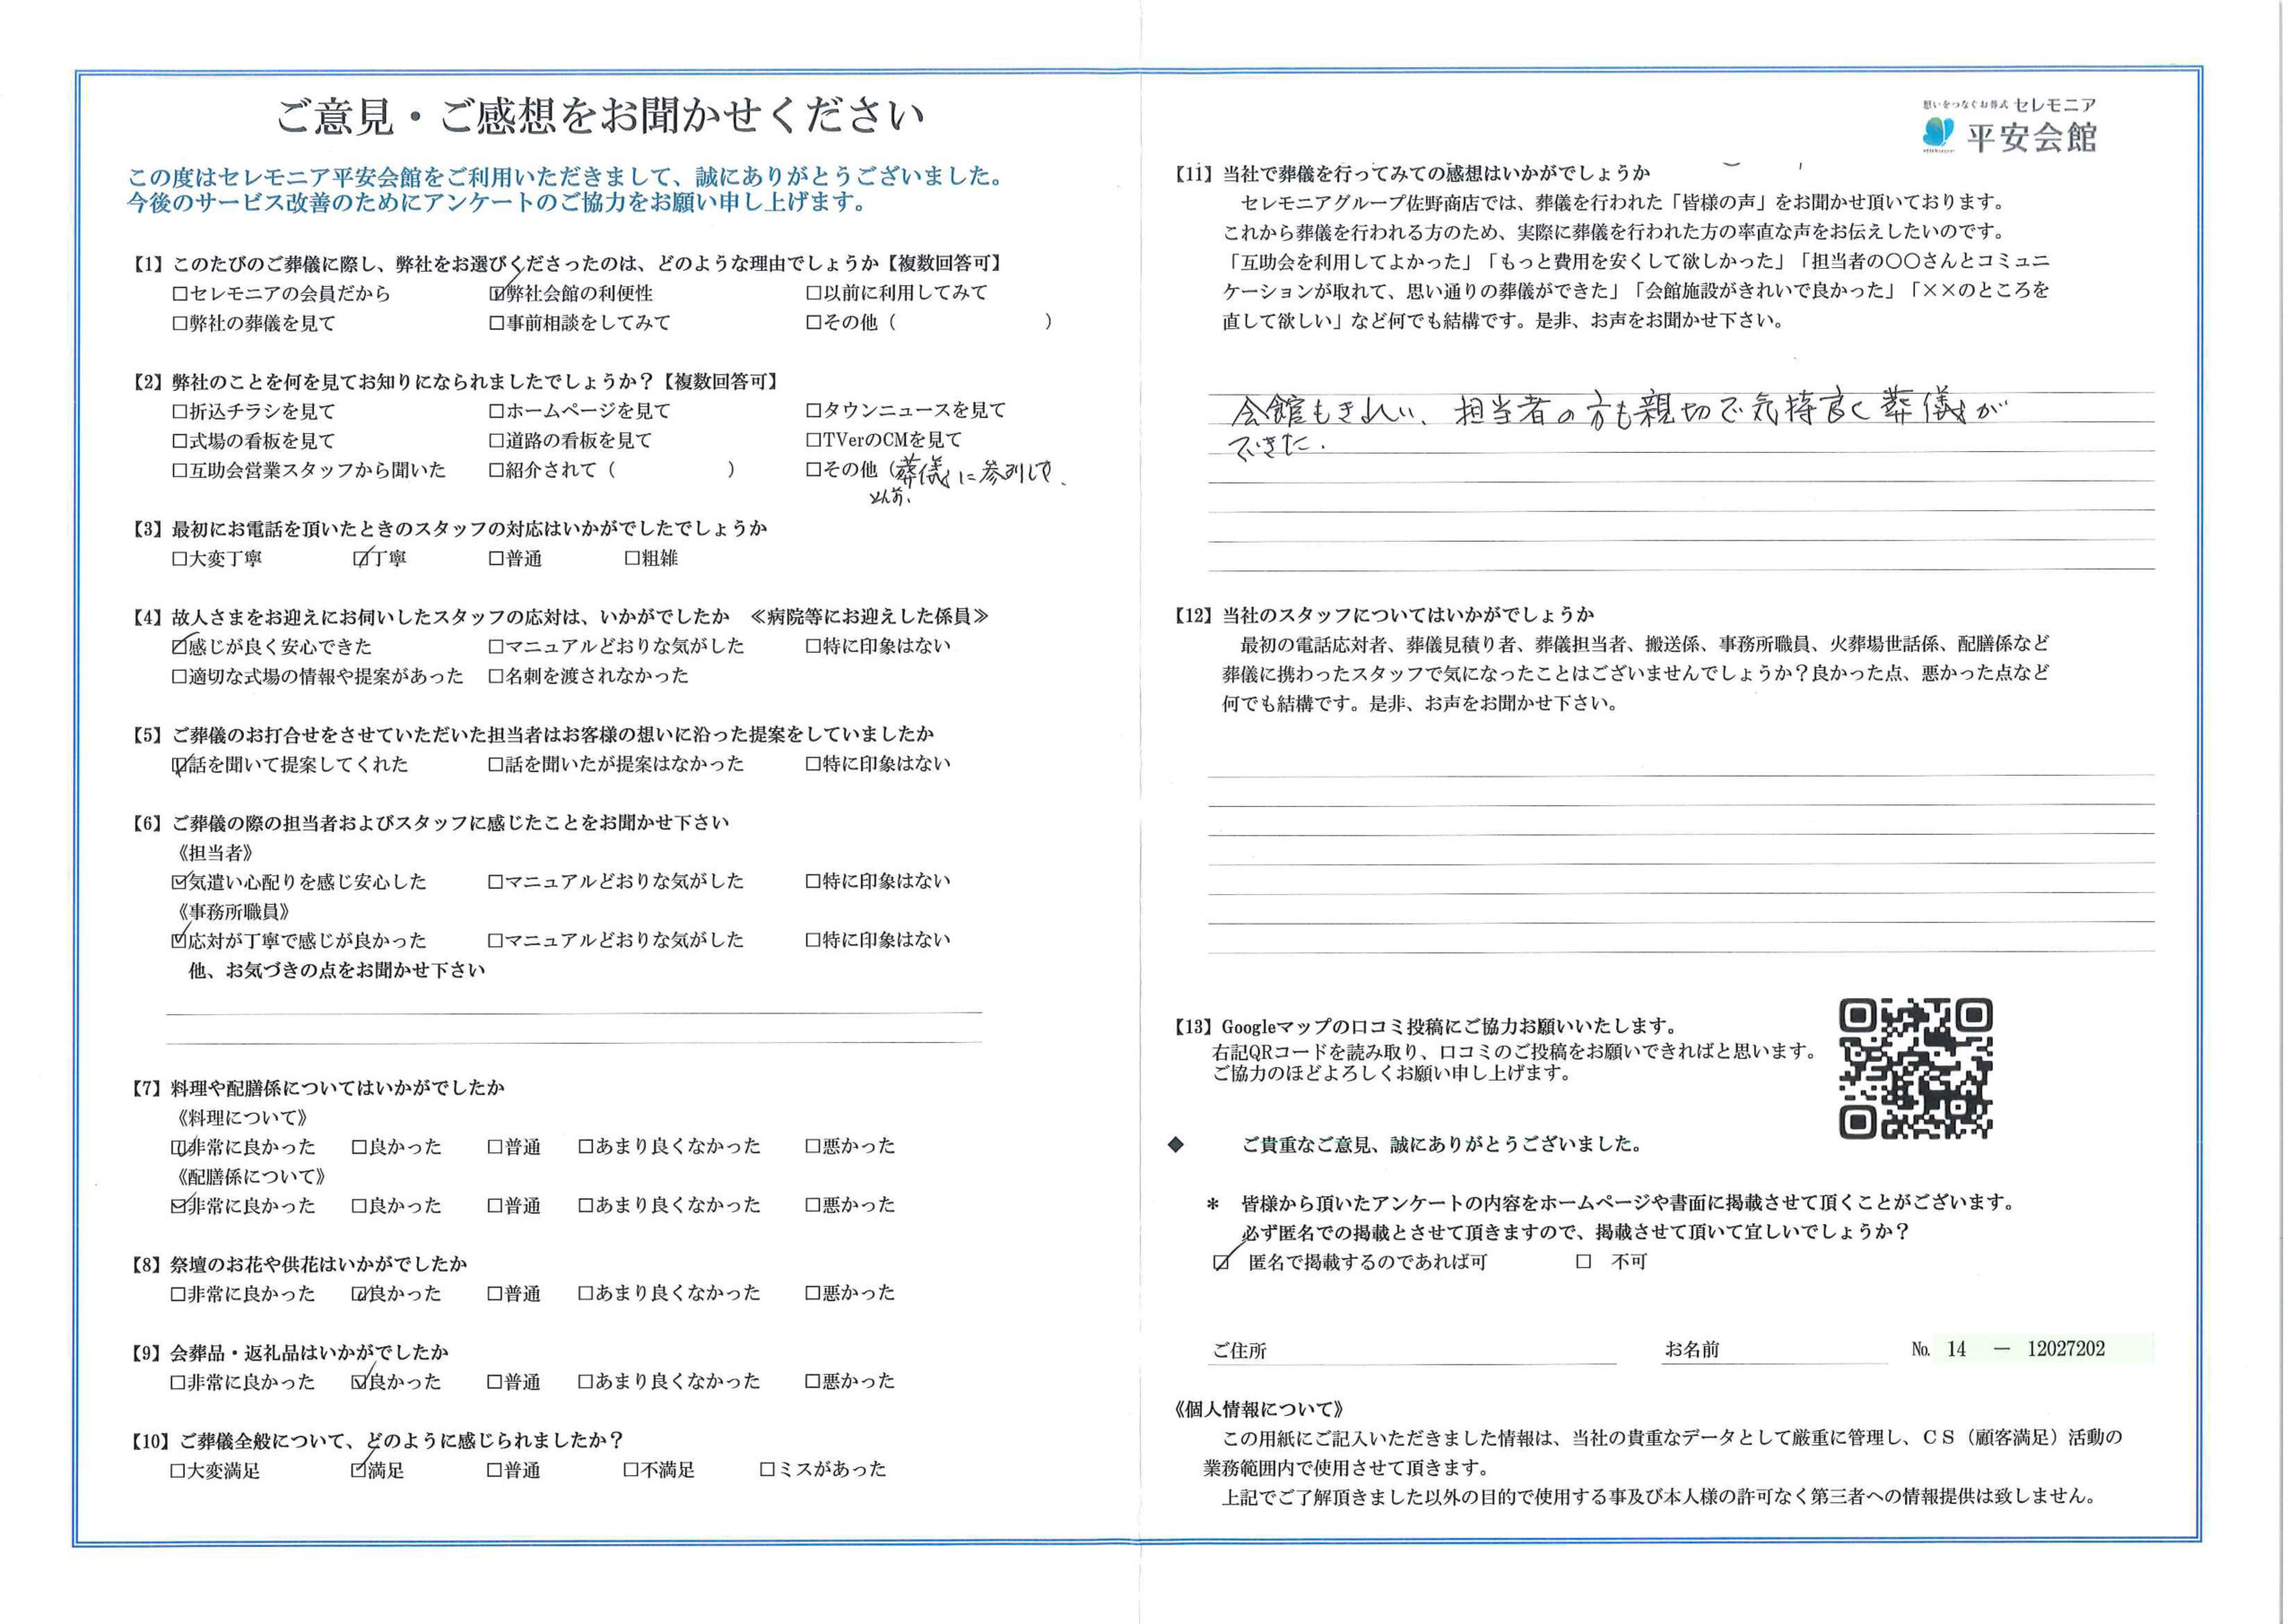Tick the タウンニュースを見て checkbox

click(x=814, y=410)
